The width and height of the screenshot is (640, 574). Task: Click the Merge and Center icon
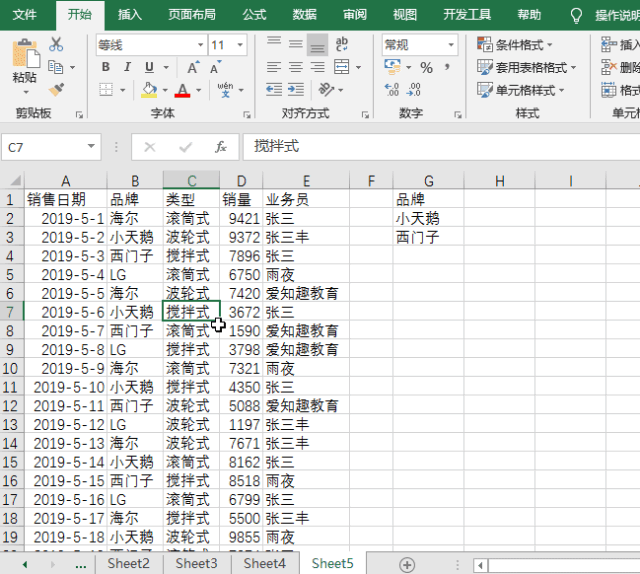point(342,67)
